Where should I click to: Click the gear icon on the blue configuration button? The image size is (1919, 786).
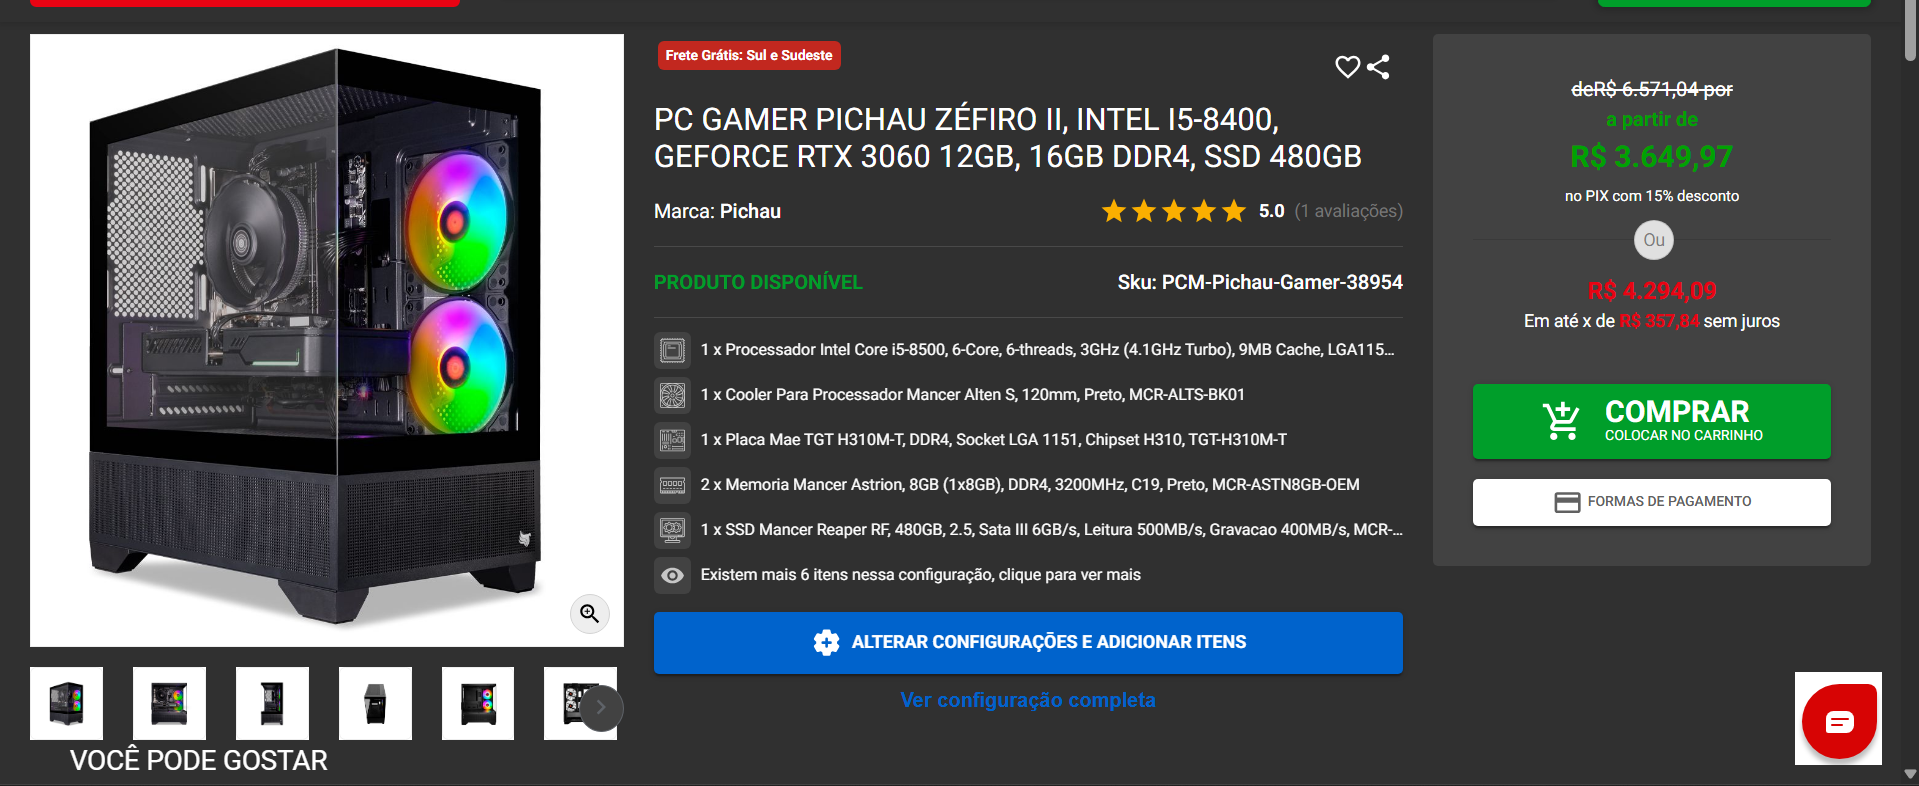click(x=826, y=642)
